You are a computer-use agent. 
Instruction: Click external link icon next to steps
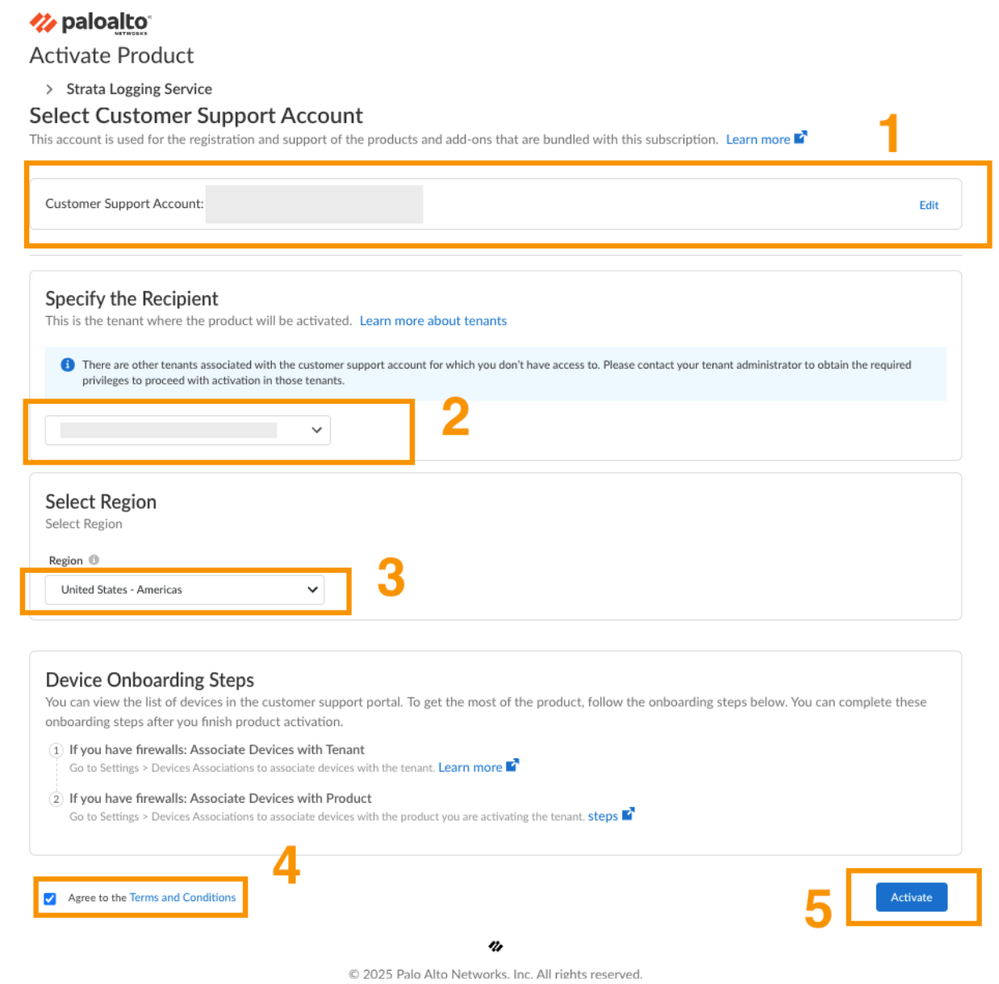[628, 815]
